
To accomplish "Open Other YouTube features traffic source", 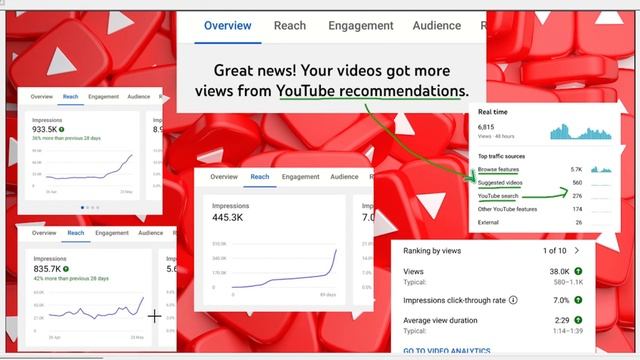I will tap(507, 209).
